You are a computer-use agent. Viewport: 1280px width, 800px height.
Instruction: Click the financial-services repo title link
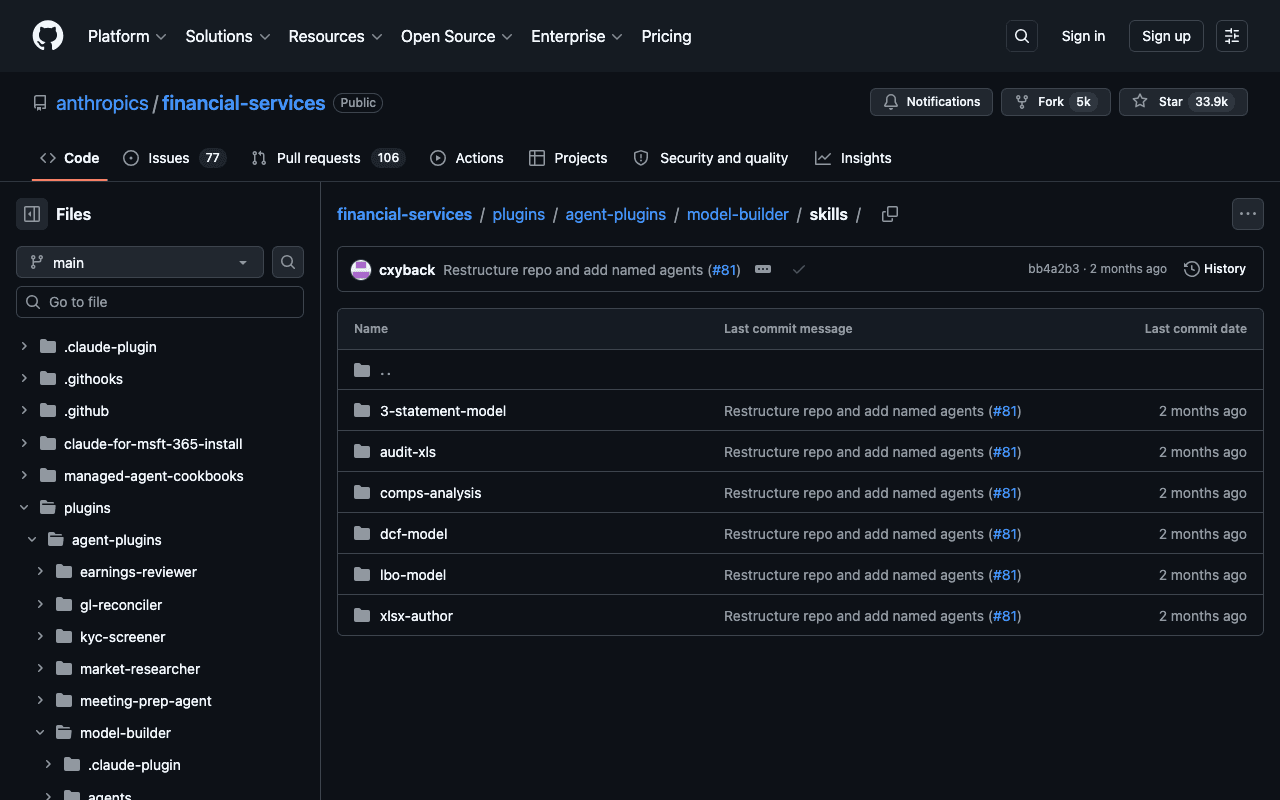click(244, 103)
